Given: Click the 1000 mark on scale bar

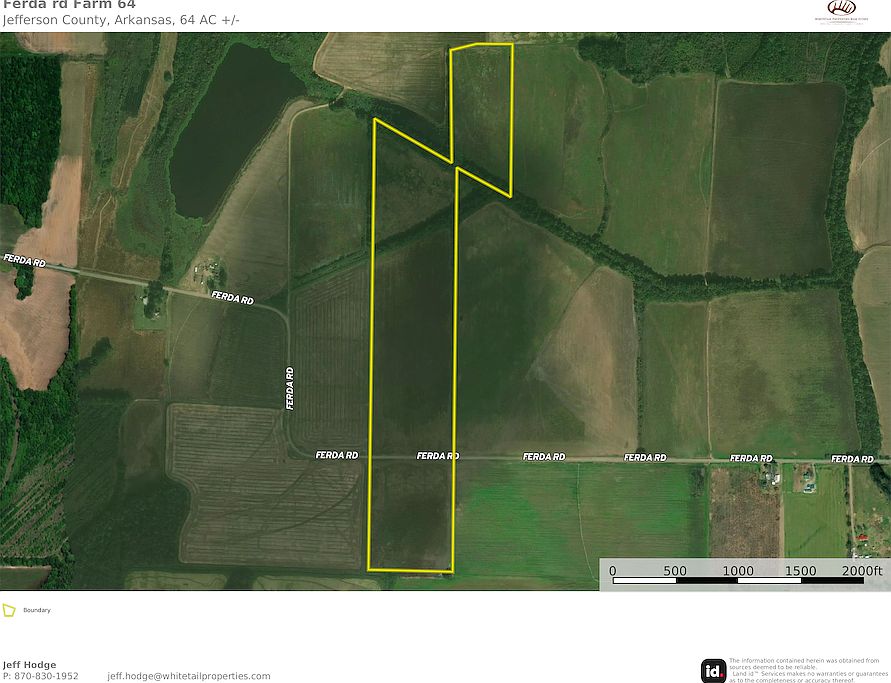Looking at the screenshot, I should pyautogui.click(x=738, y=570).
